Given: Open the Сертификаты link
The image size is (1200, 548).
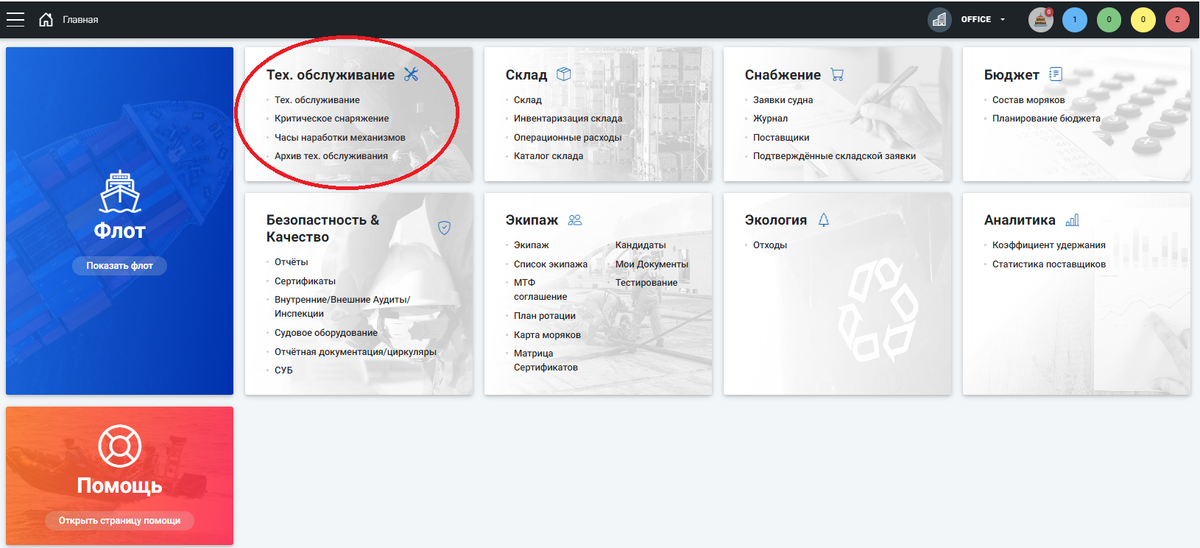Looking at the screenshot, I should pos(305,281).
